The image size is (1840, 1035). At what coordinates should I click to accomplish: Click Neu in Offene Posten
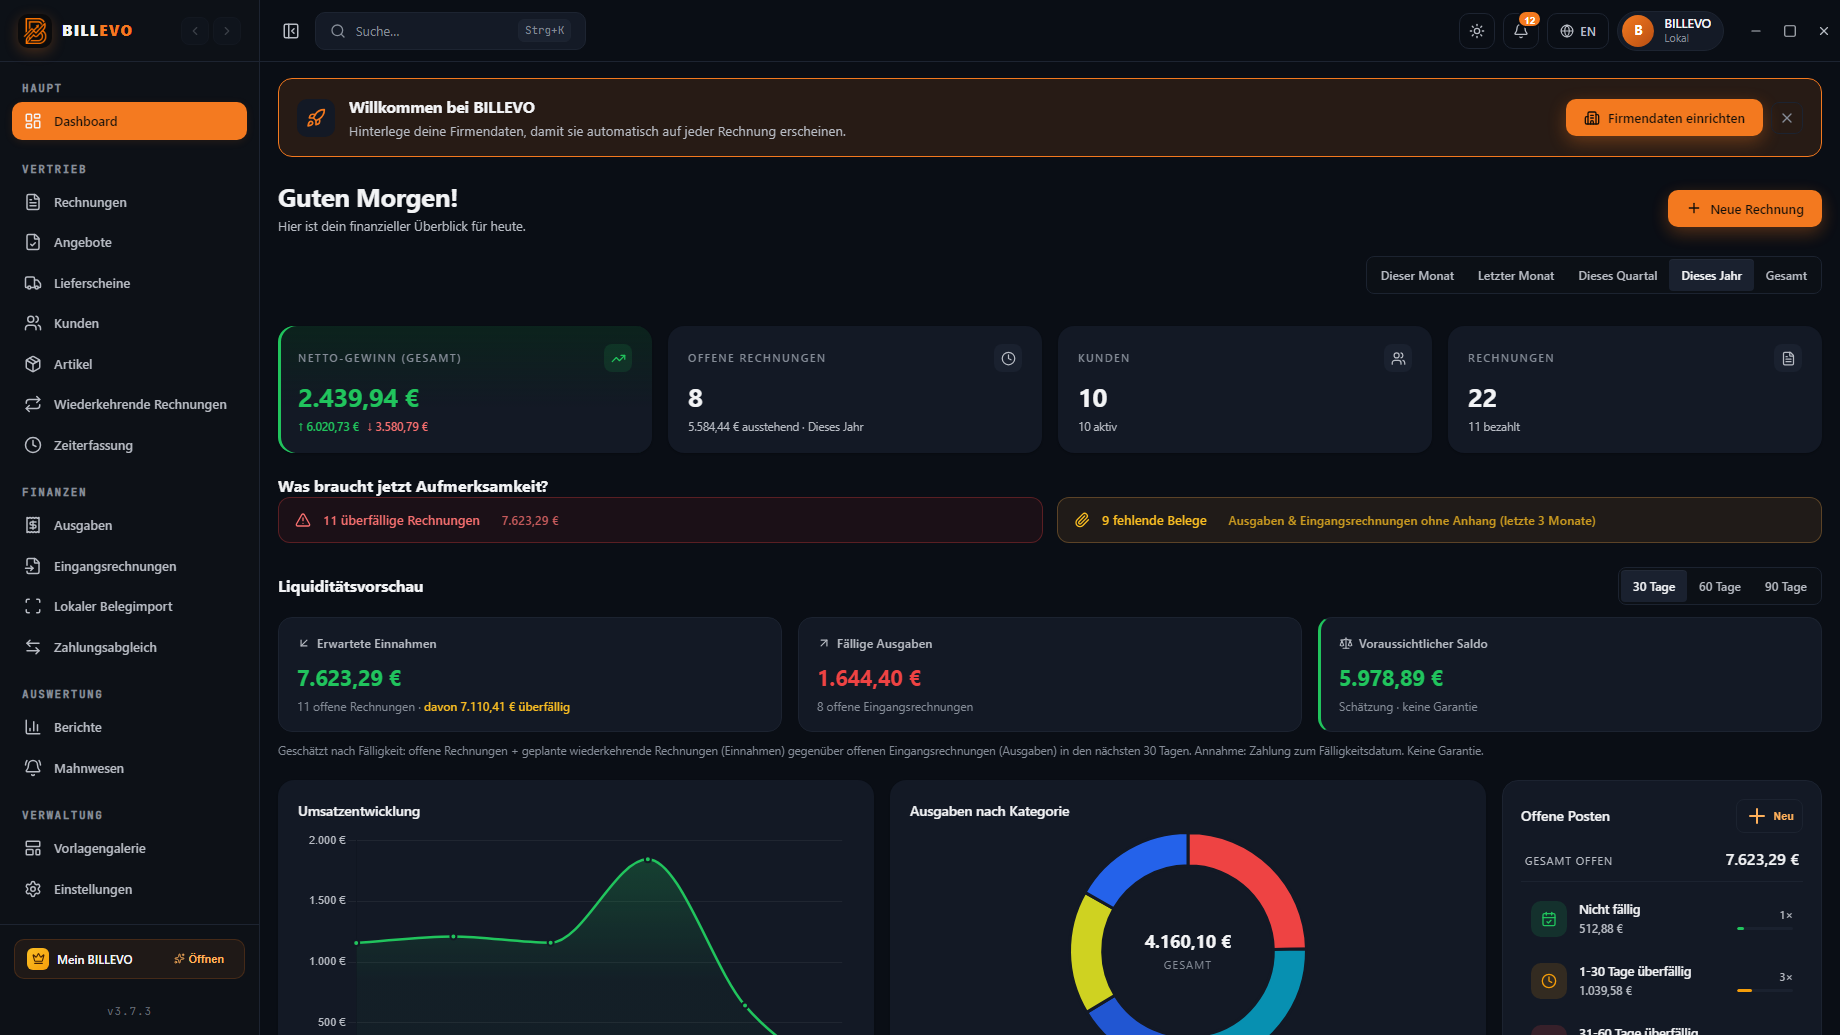pyautogui.click(x=1770, y=816)
